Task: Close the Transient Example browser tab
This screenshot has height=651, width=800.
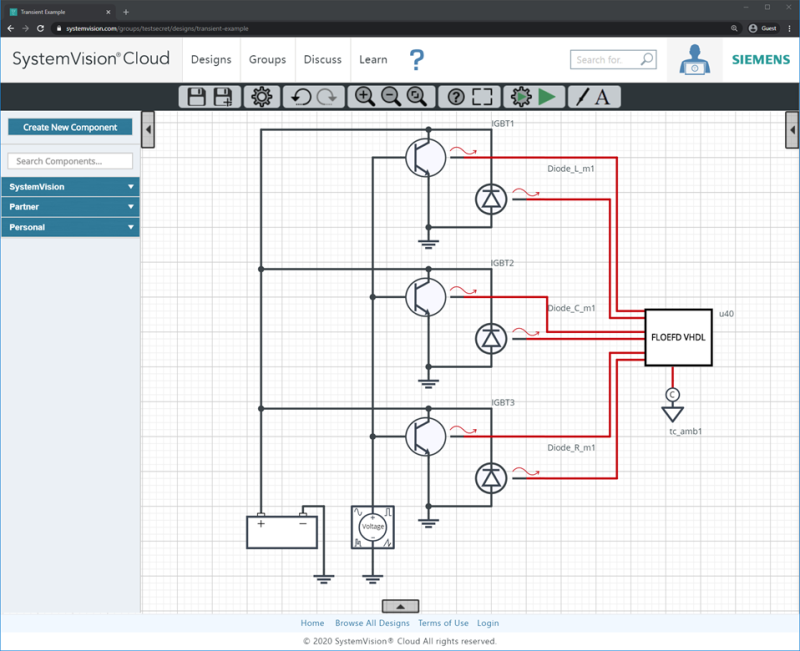Action: pos(108,12)
